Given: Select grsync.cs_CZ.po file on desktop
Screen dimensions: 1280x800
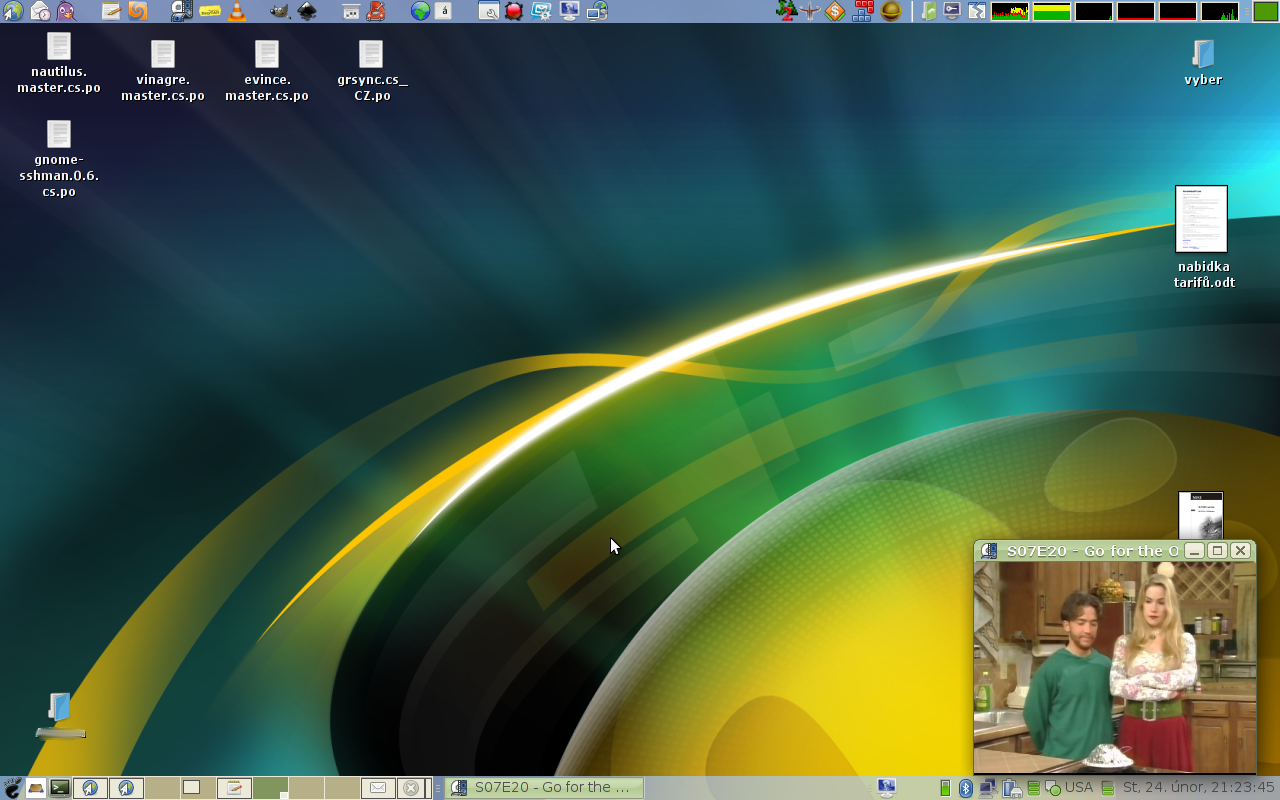Looking at the screenshot, I should [371, 71].
